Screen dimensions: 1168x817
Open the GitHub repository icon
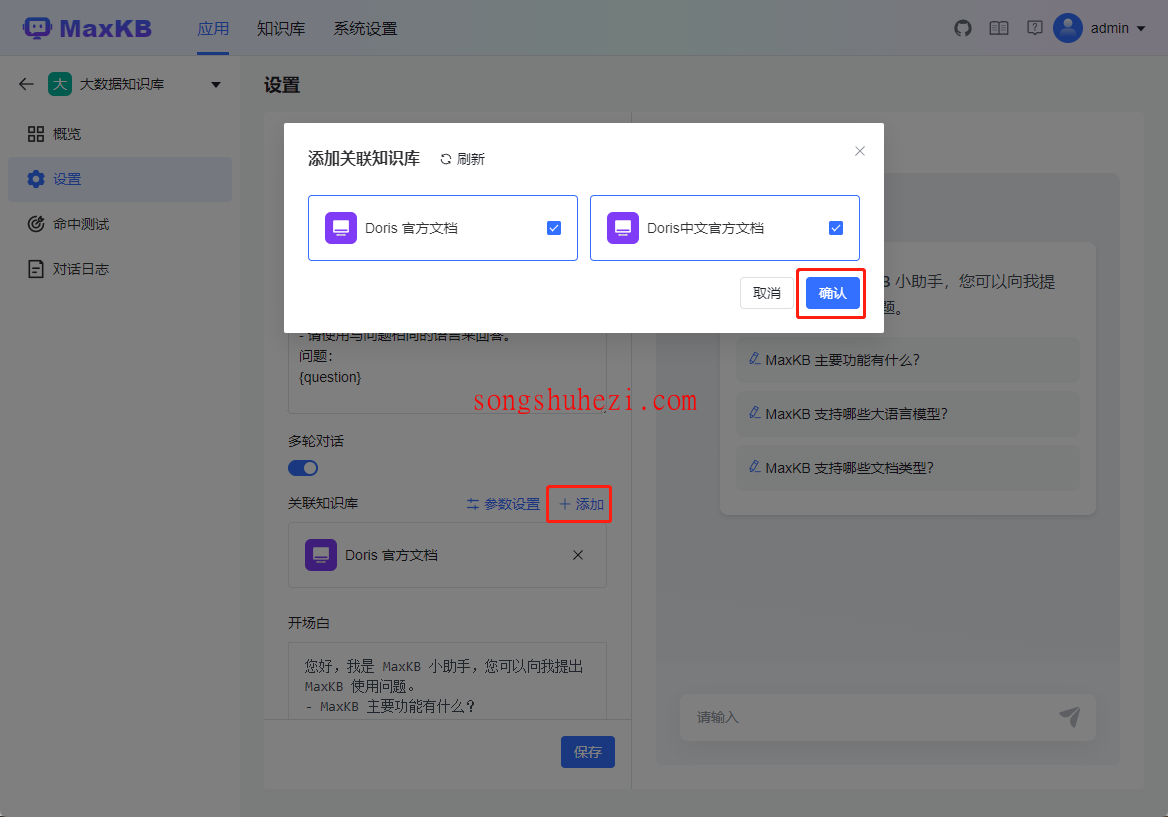tap(963, 28)
